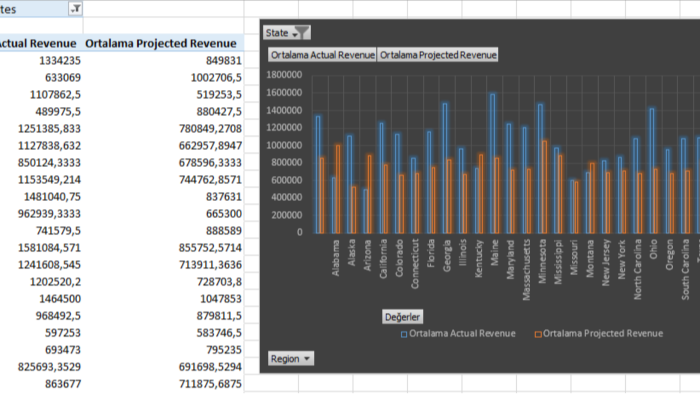Select cell with value 1202520,2
700x394 pixels.
click(41, 282)
